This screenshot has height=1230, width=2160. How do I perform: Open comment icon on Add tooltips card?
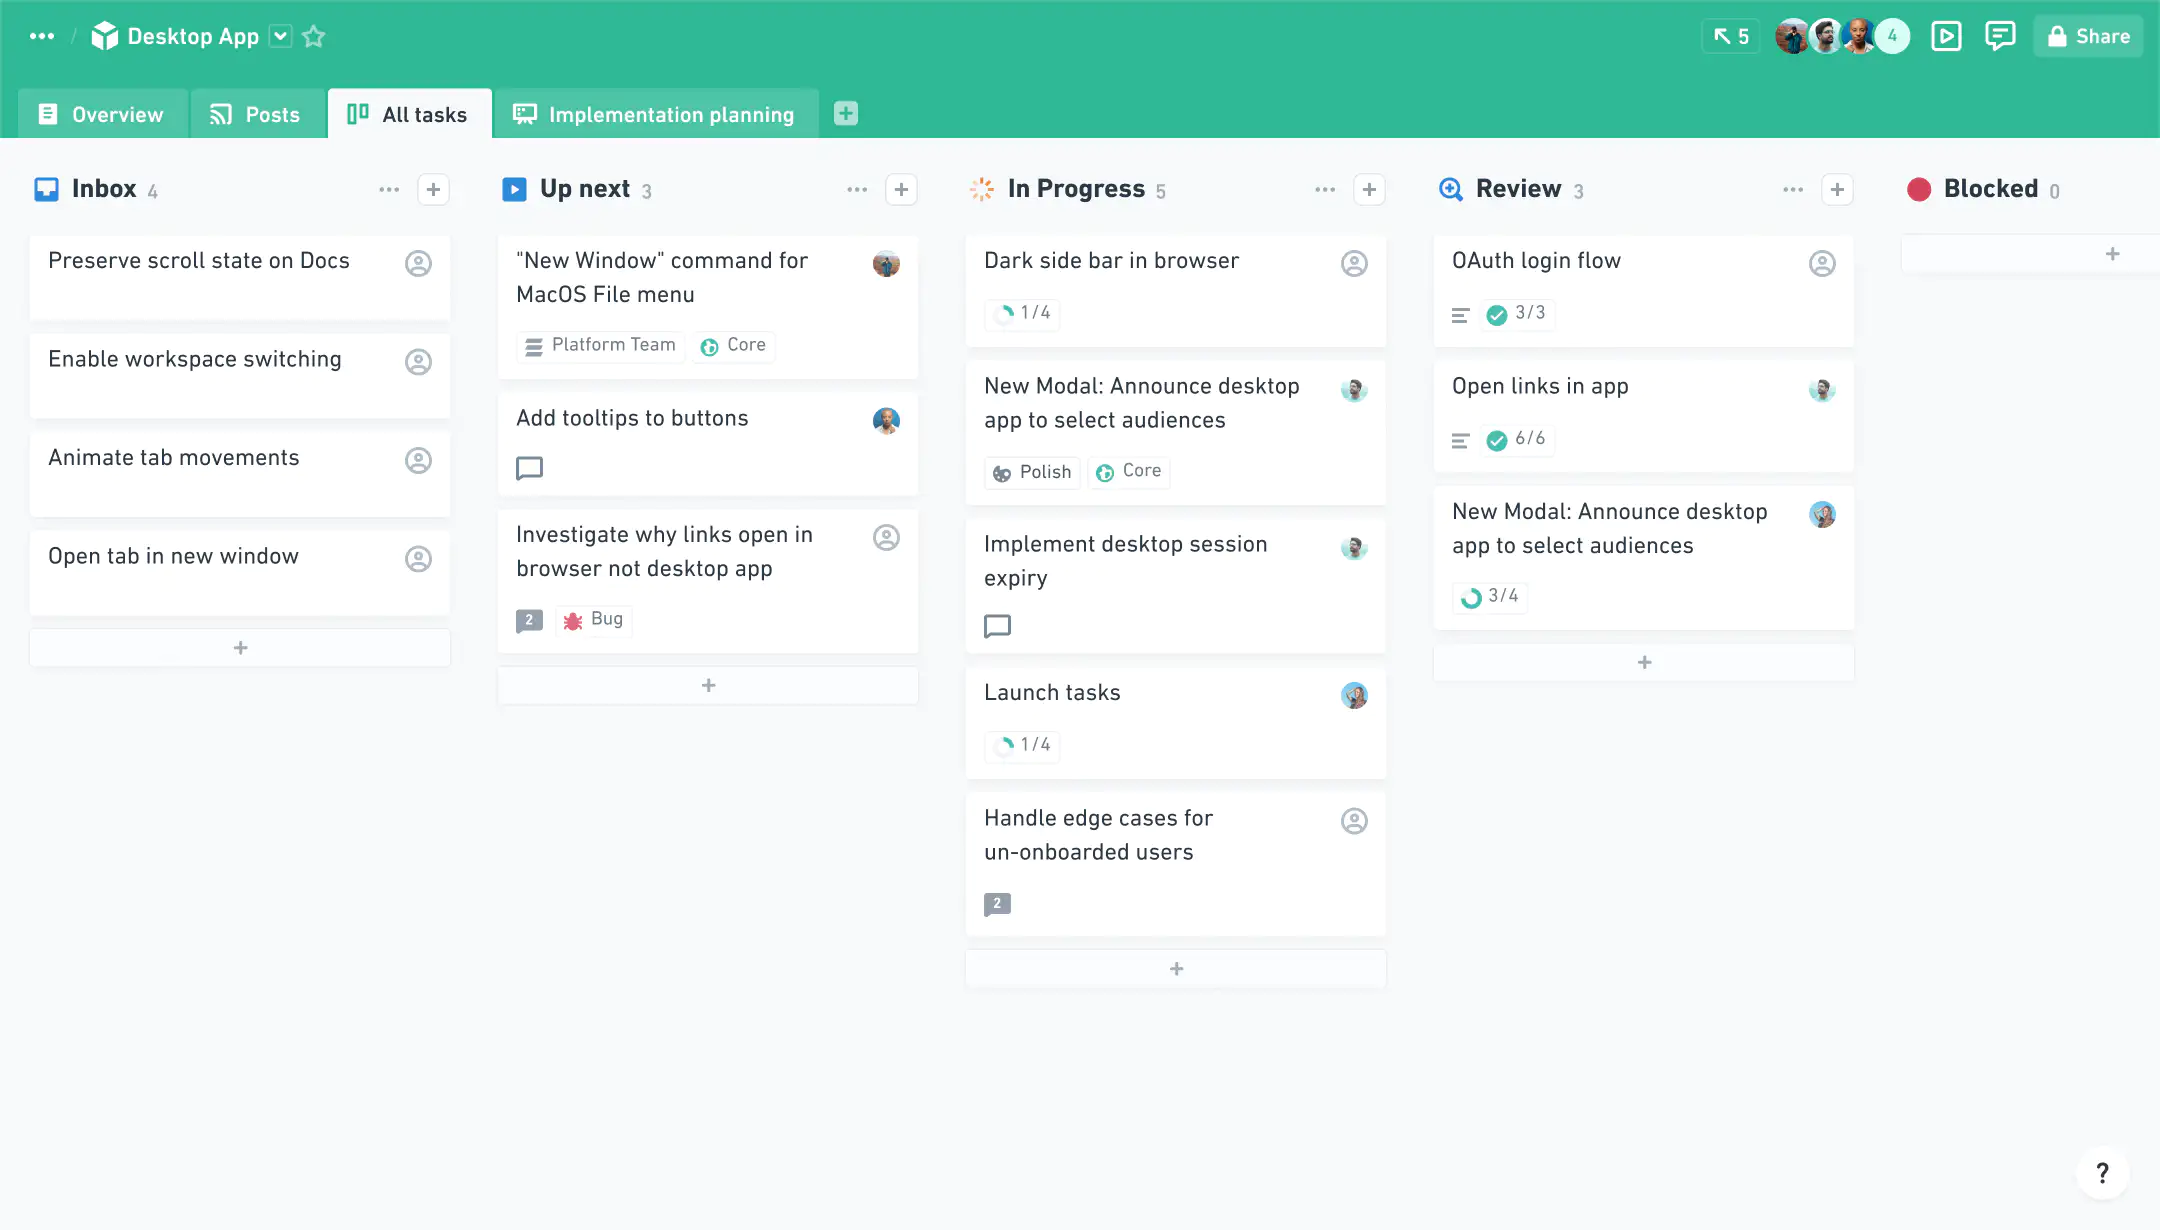[529, 468]
